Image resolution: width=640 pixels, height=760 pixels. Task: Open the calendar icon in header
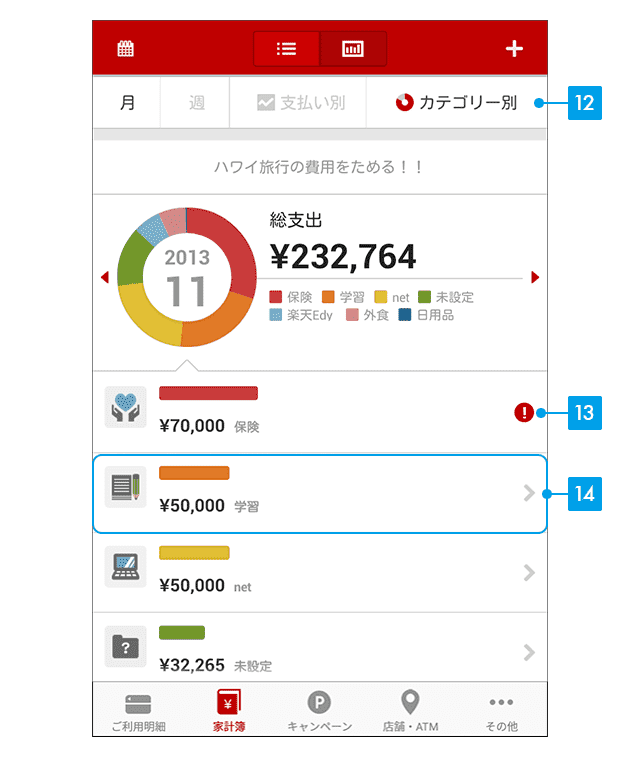pos(125,49)
